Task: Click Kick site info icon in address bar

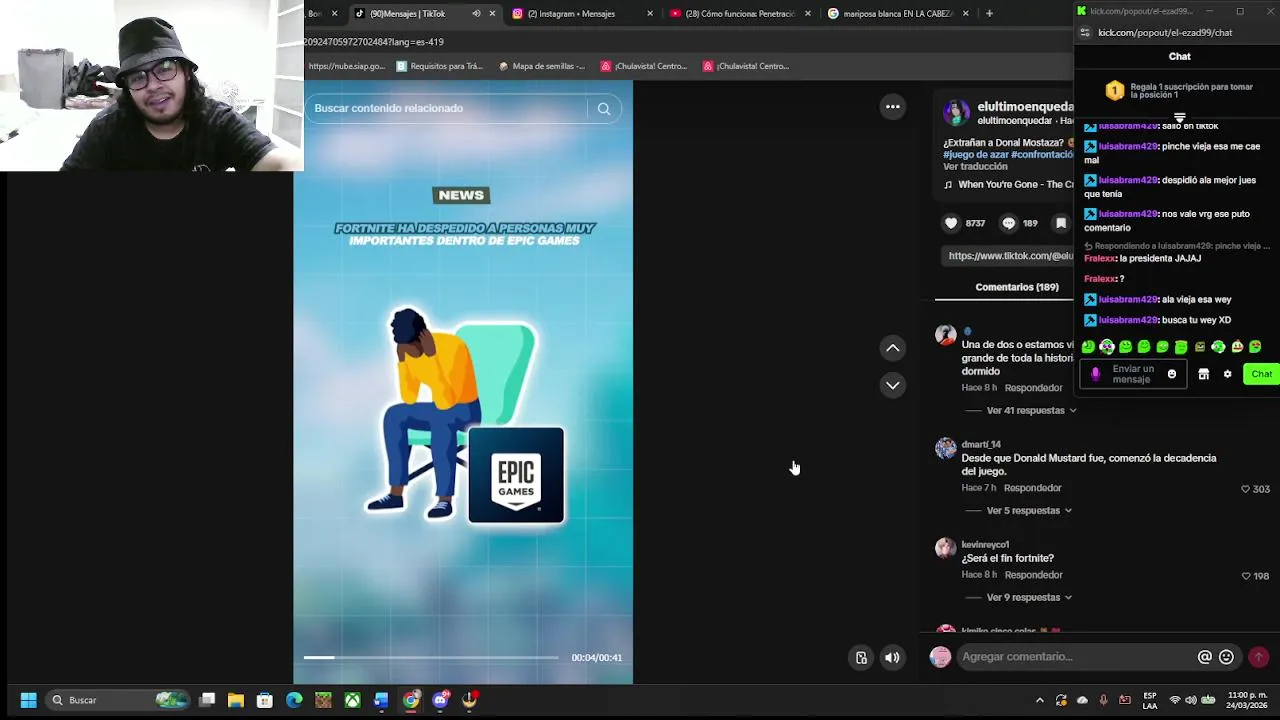Action: [1085, 33]
